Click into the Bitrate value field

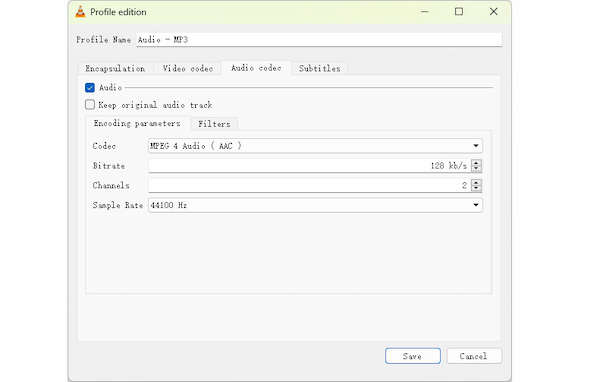(310, 166)
